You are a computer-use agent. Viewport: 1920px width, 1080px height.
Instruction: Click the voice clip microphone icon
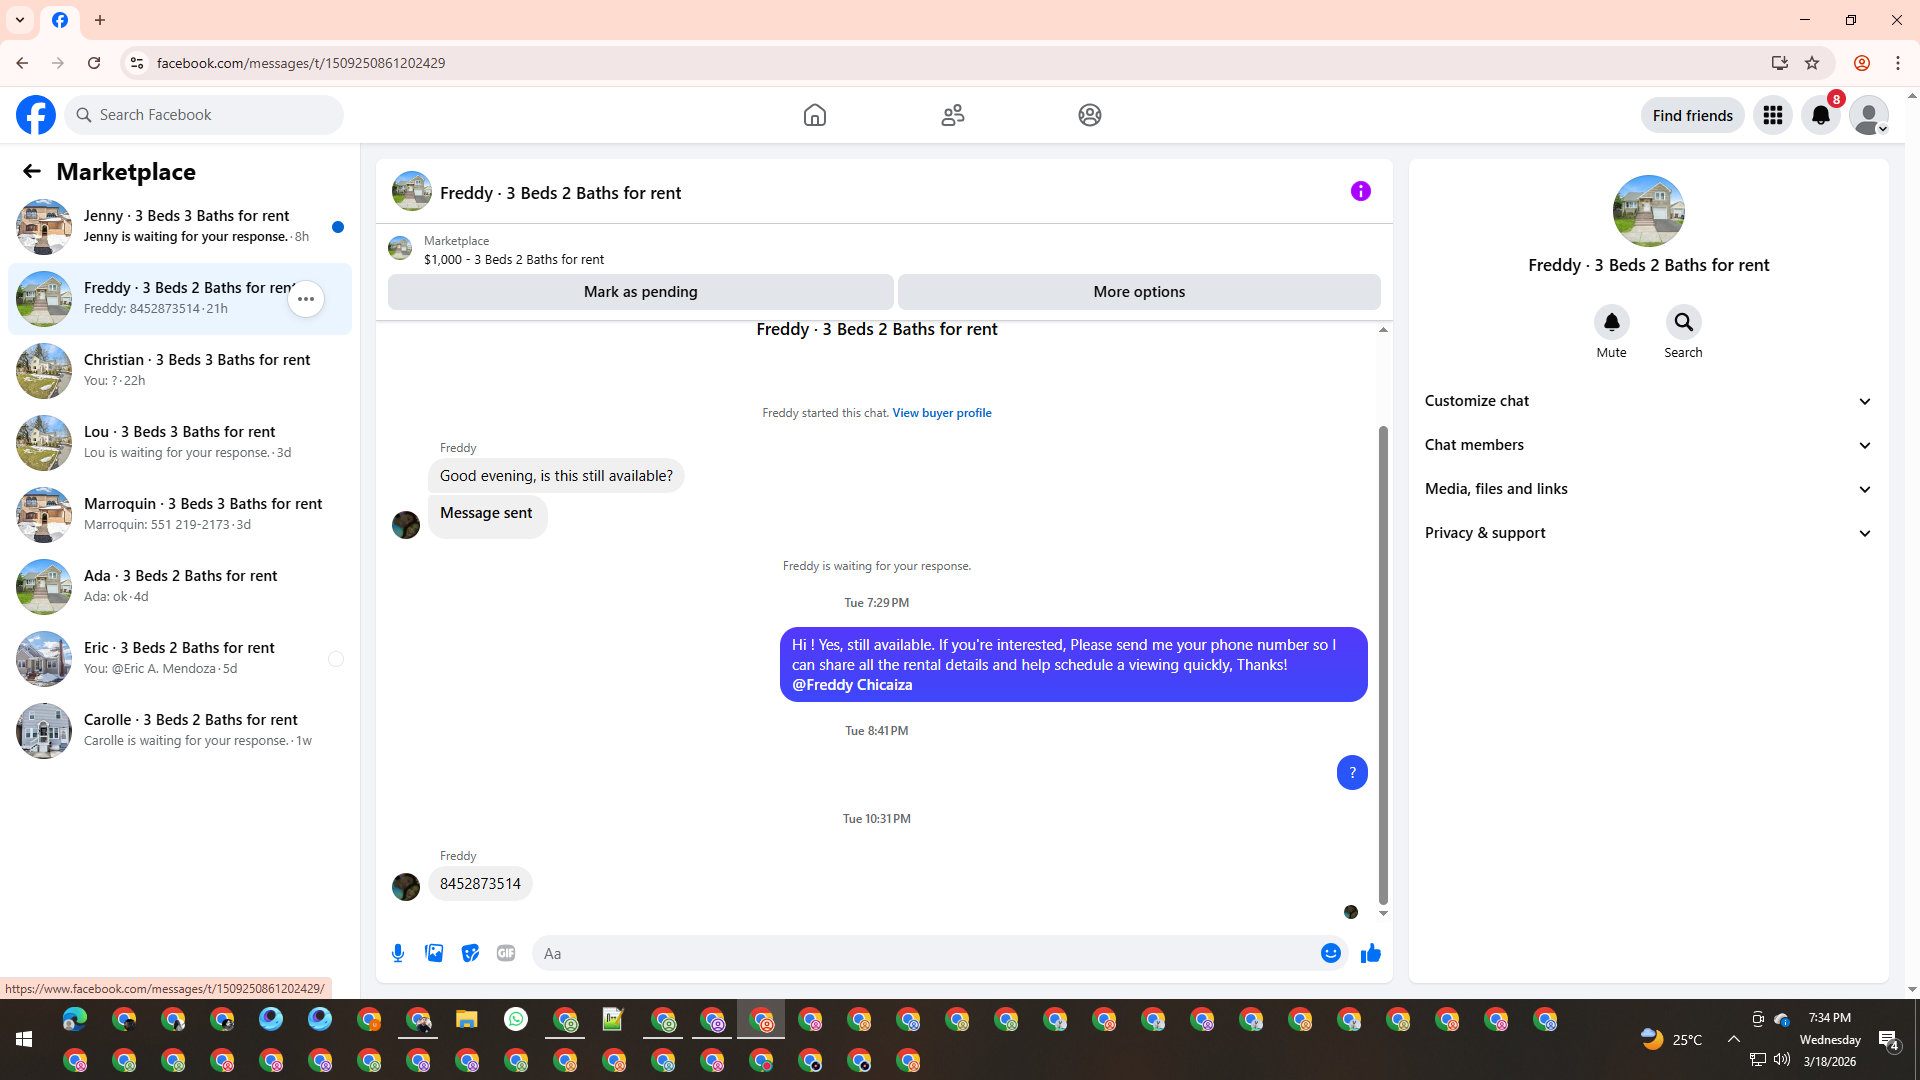(x=398, y=953)
